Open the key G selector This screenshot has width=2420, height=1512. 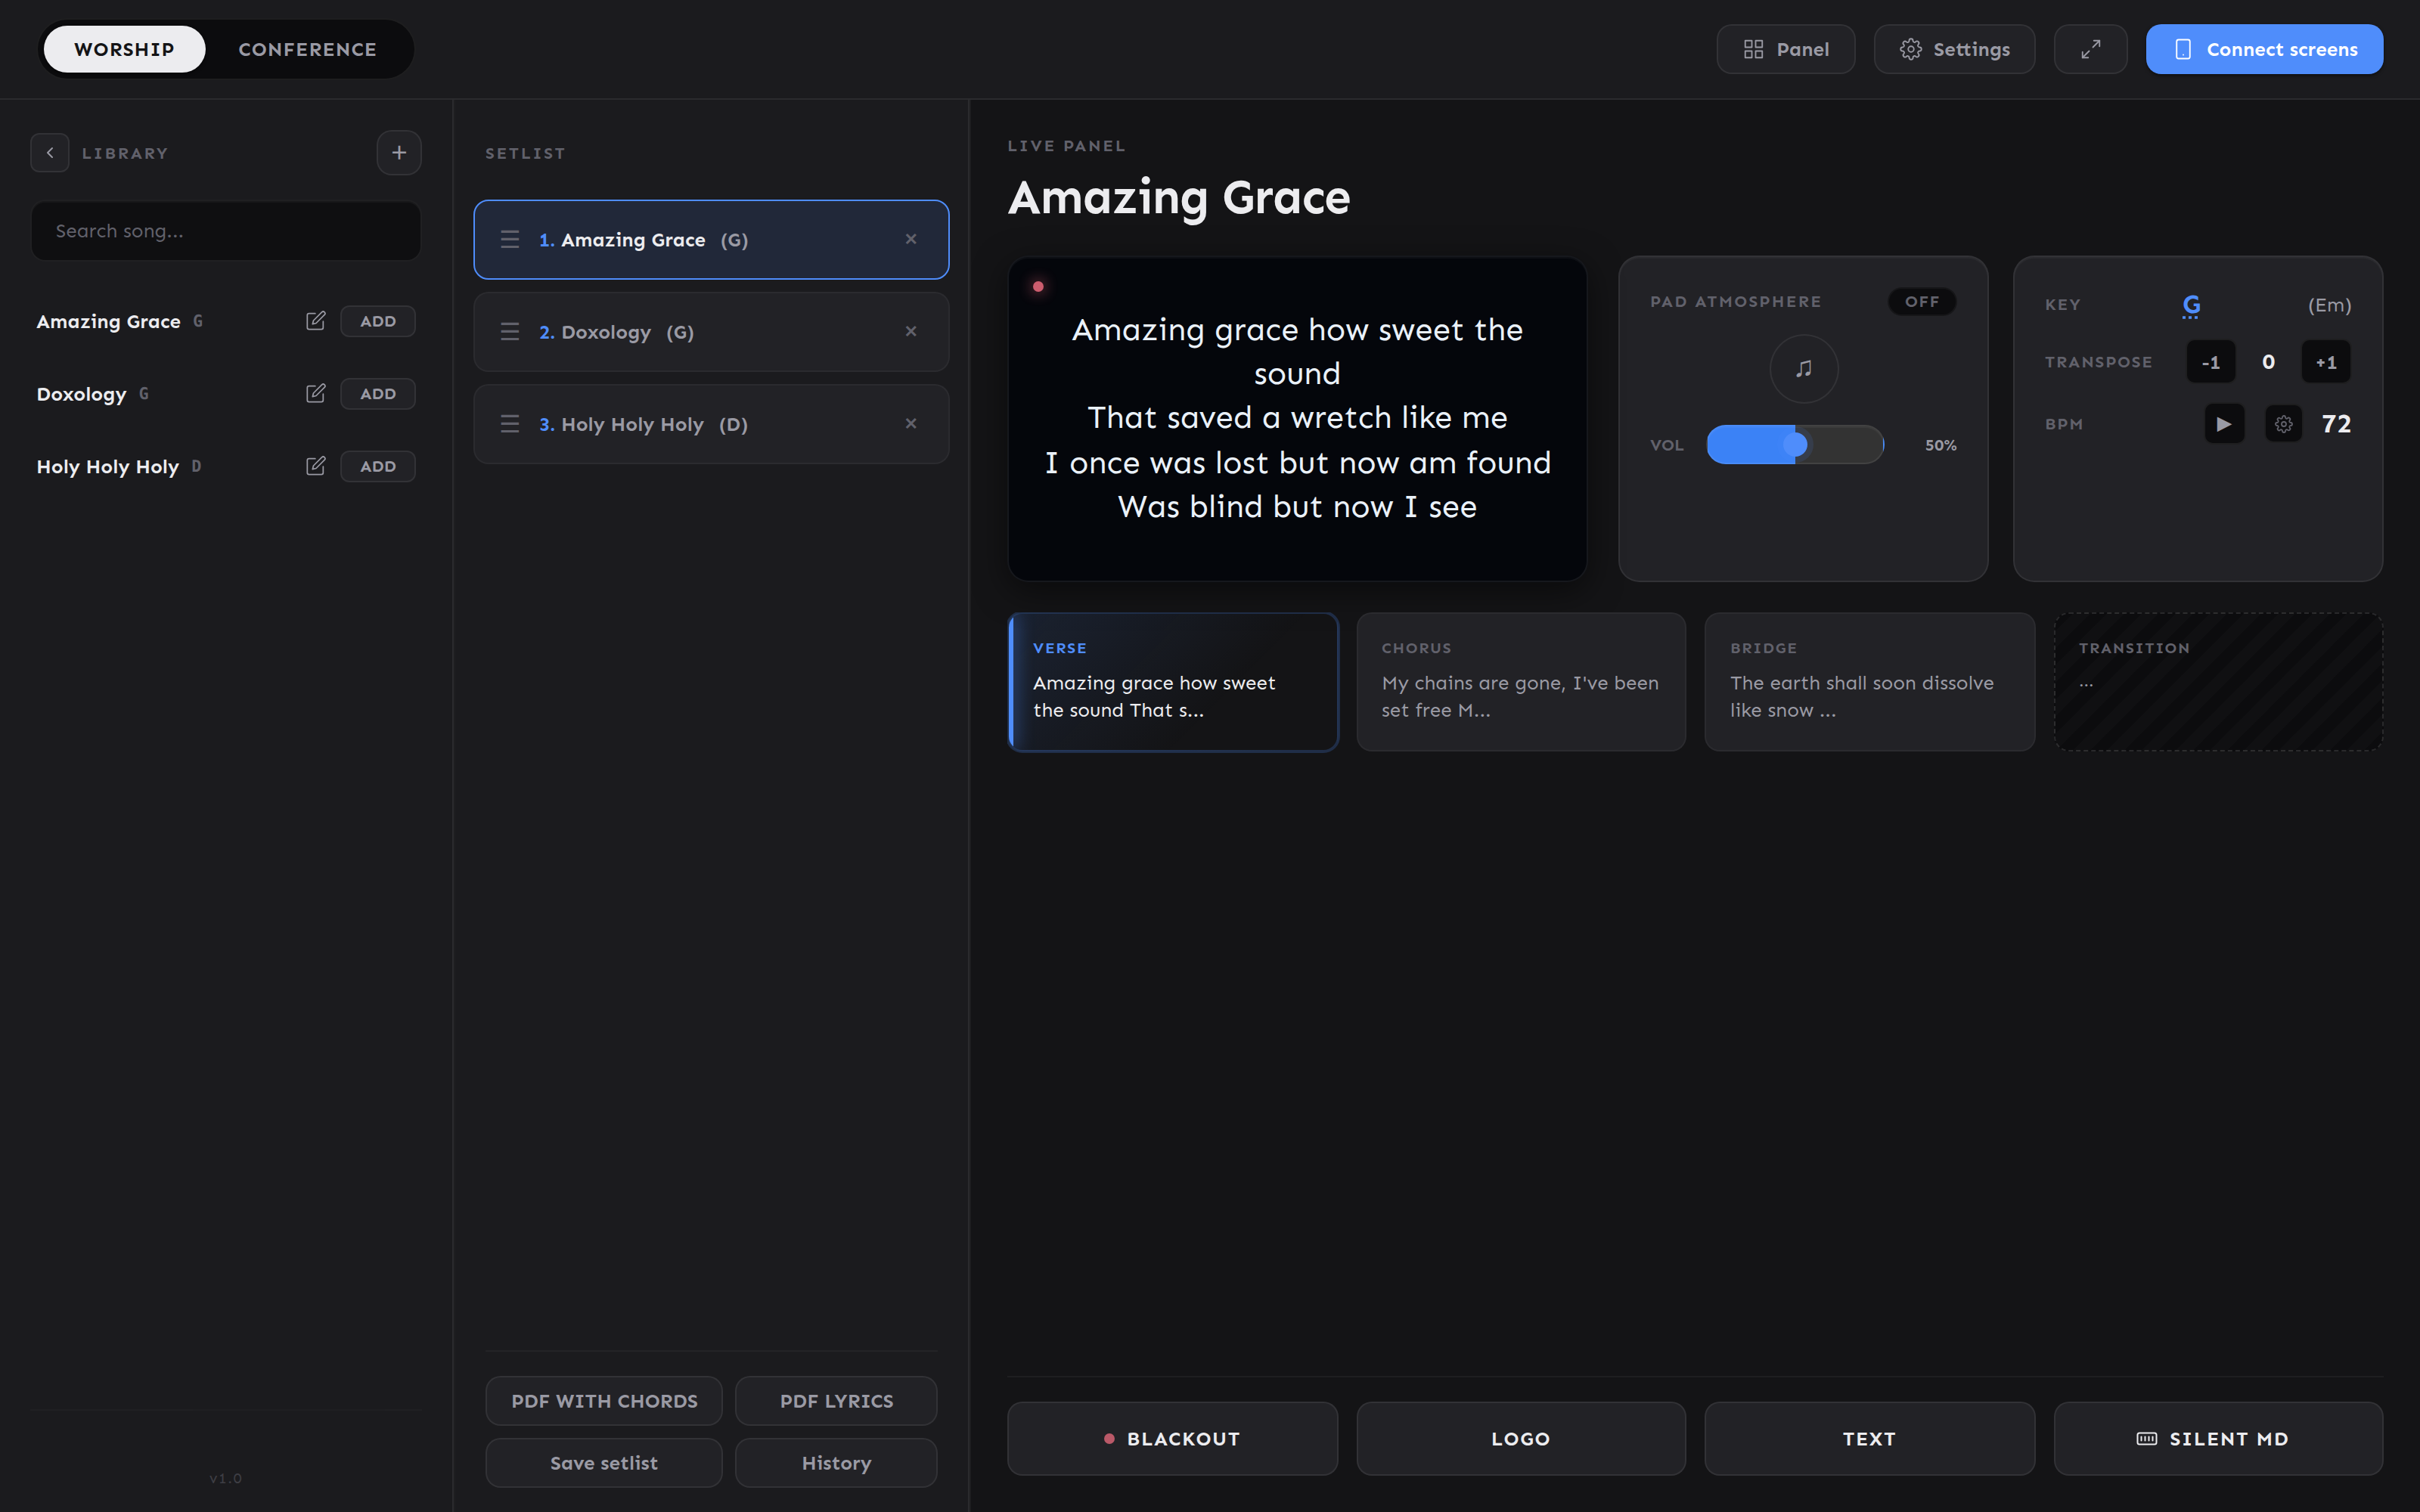[2191, 305]
